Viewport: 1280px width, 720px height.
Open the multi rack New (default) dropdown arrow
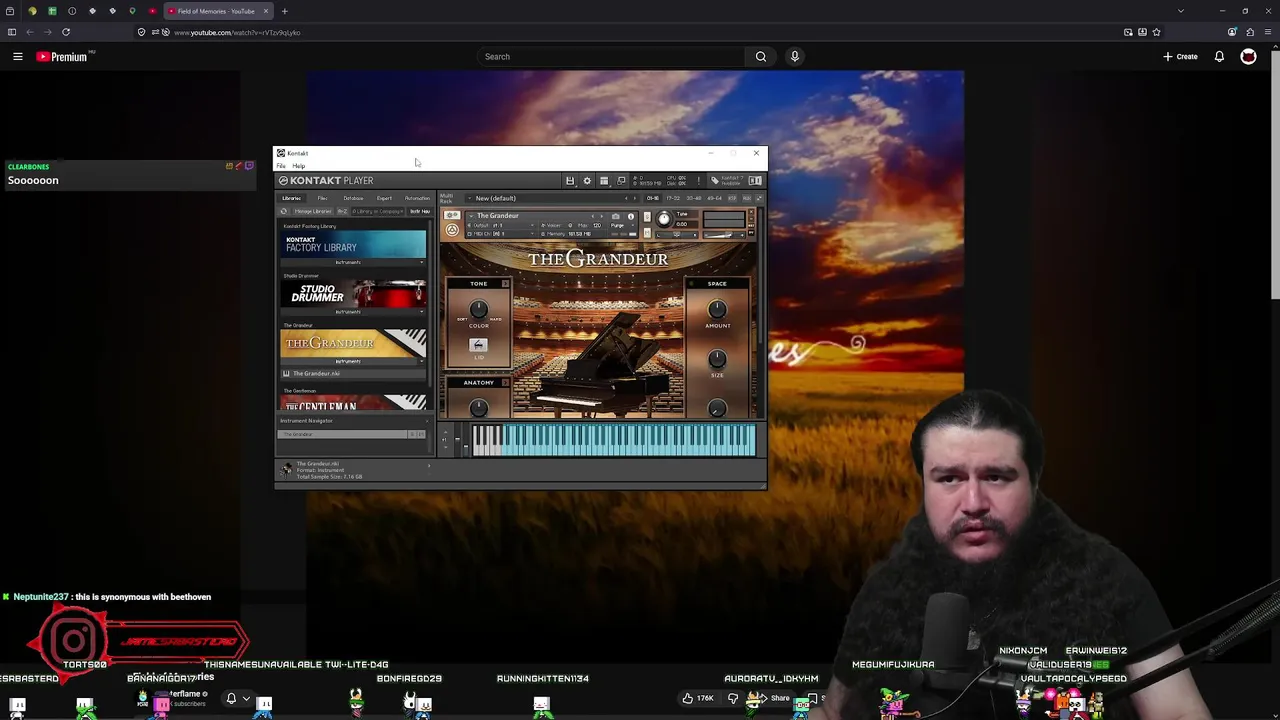click(x=469, y=198)
